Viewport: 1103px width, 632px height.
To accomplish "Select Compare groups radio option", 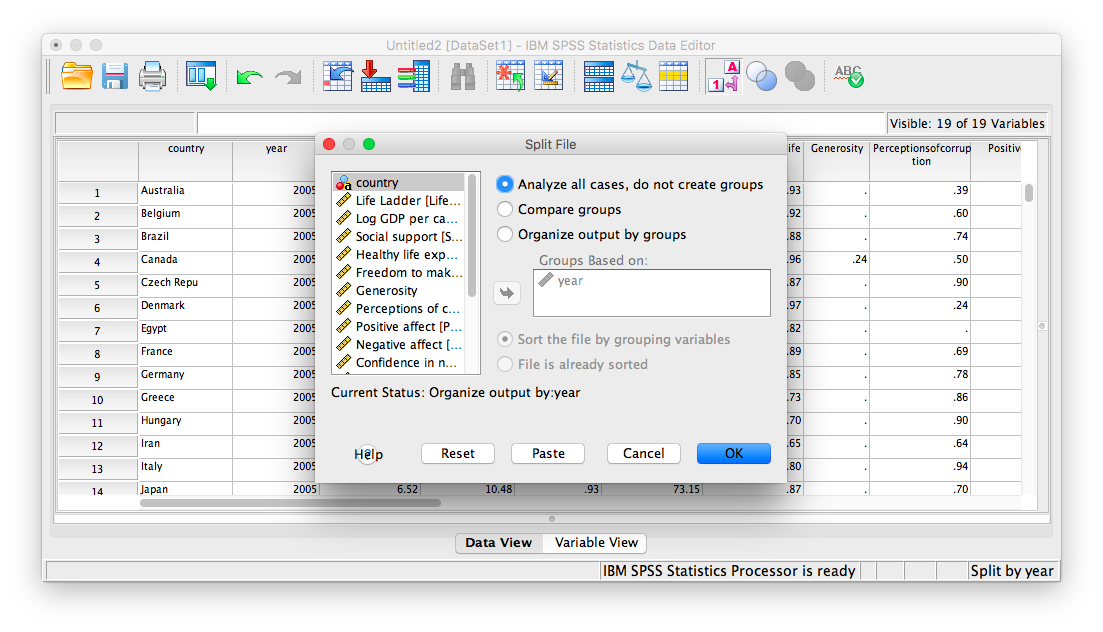I will point(504,210).
